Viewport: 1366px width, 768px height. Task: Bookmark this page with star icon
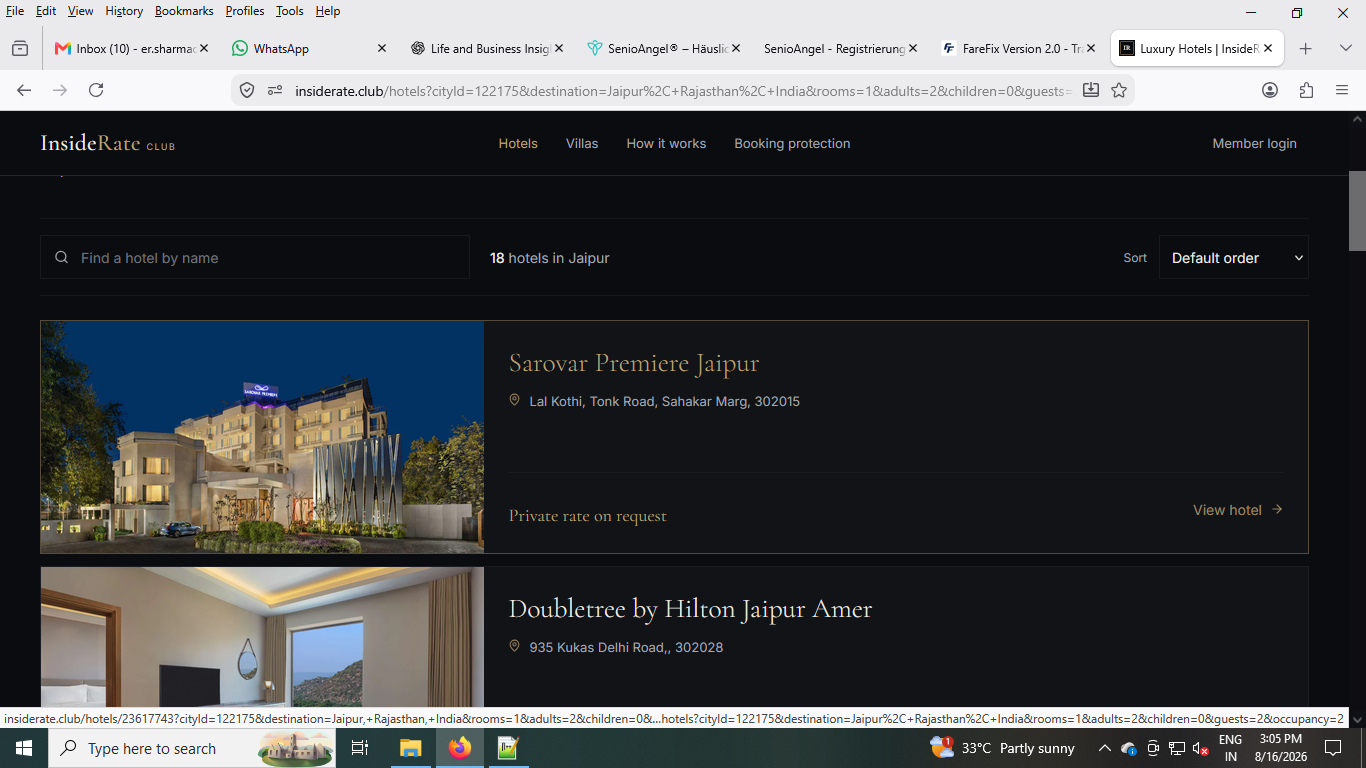(x=1119, y=90)
